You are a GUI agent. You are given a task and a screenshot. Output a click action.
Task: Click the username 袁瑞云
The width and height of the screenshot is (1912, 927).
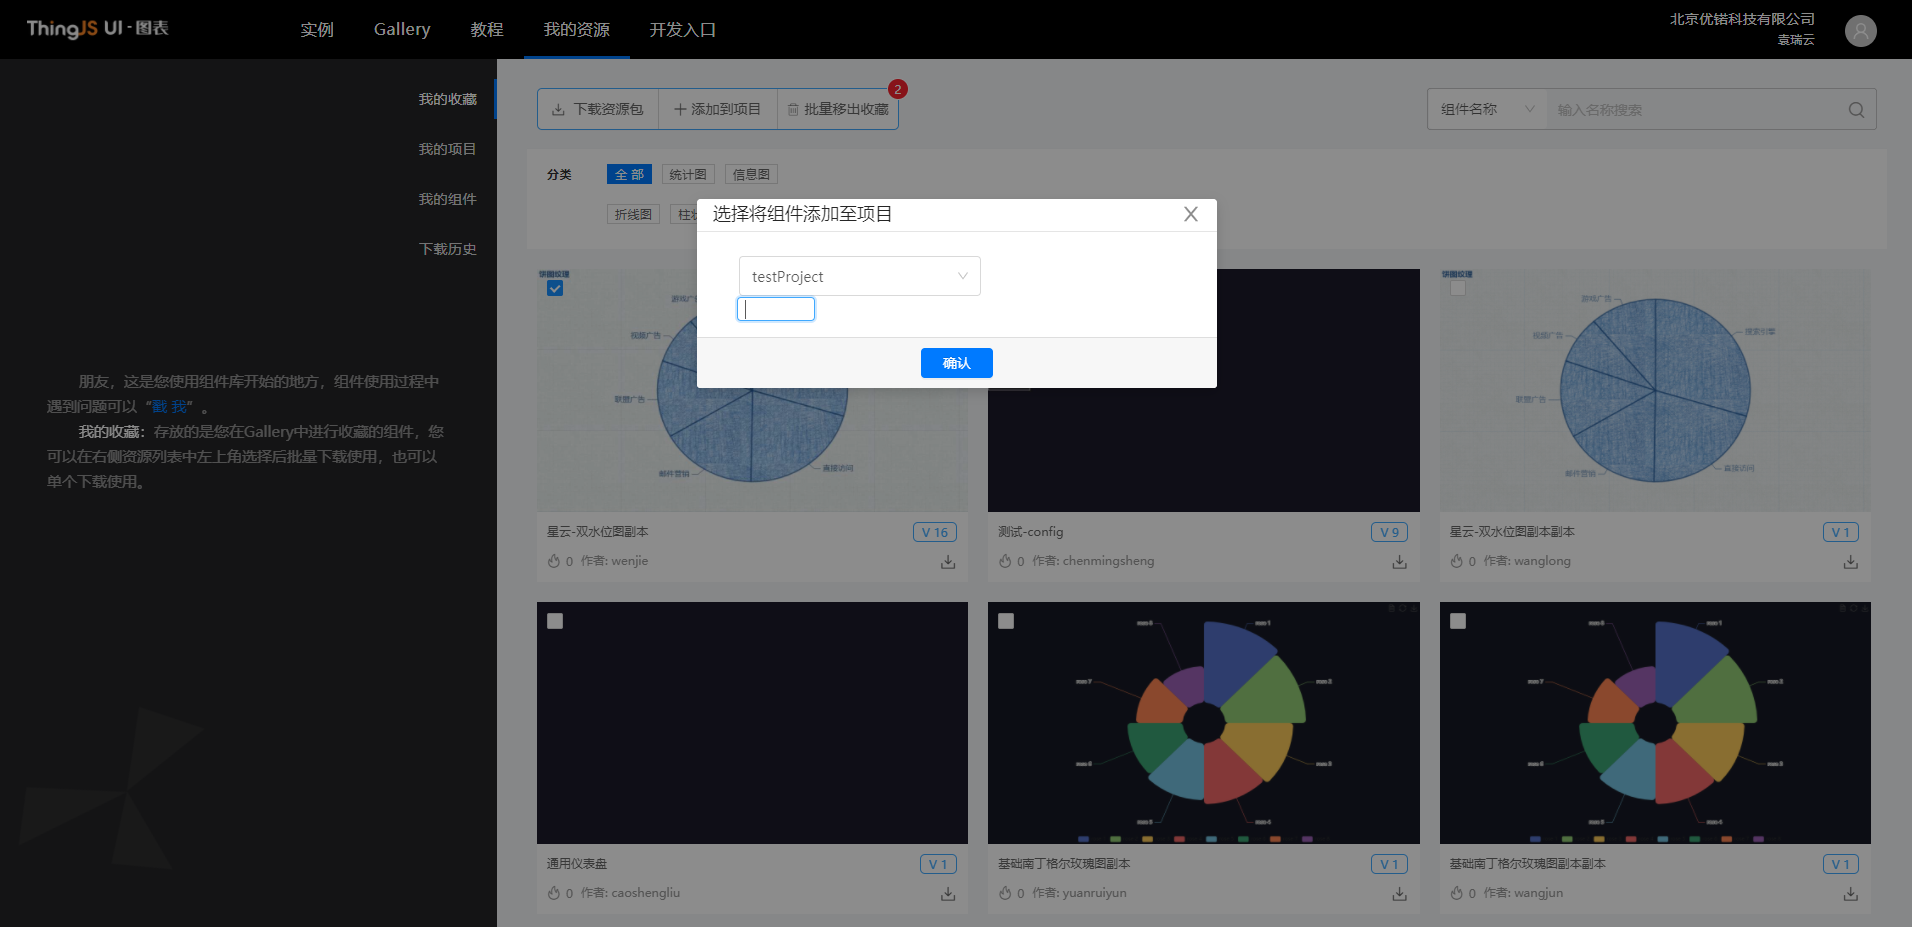pyautogui.click(x=1796, y=40)
